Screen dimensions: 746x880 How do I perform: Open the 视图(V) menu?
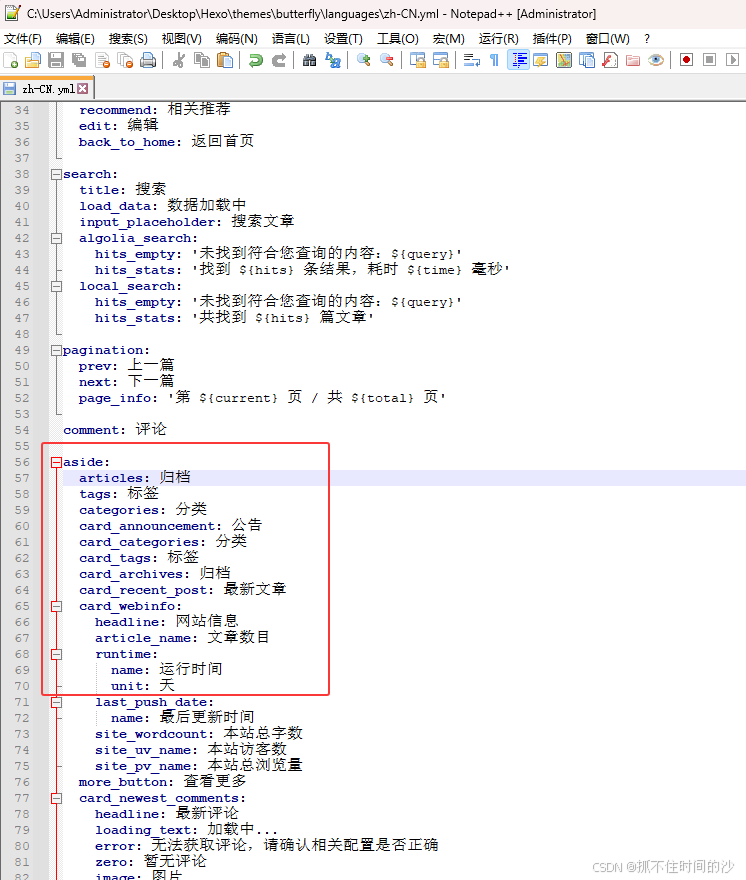181,39
